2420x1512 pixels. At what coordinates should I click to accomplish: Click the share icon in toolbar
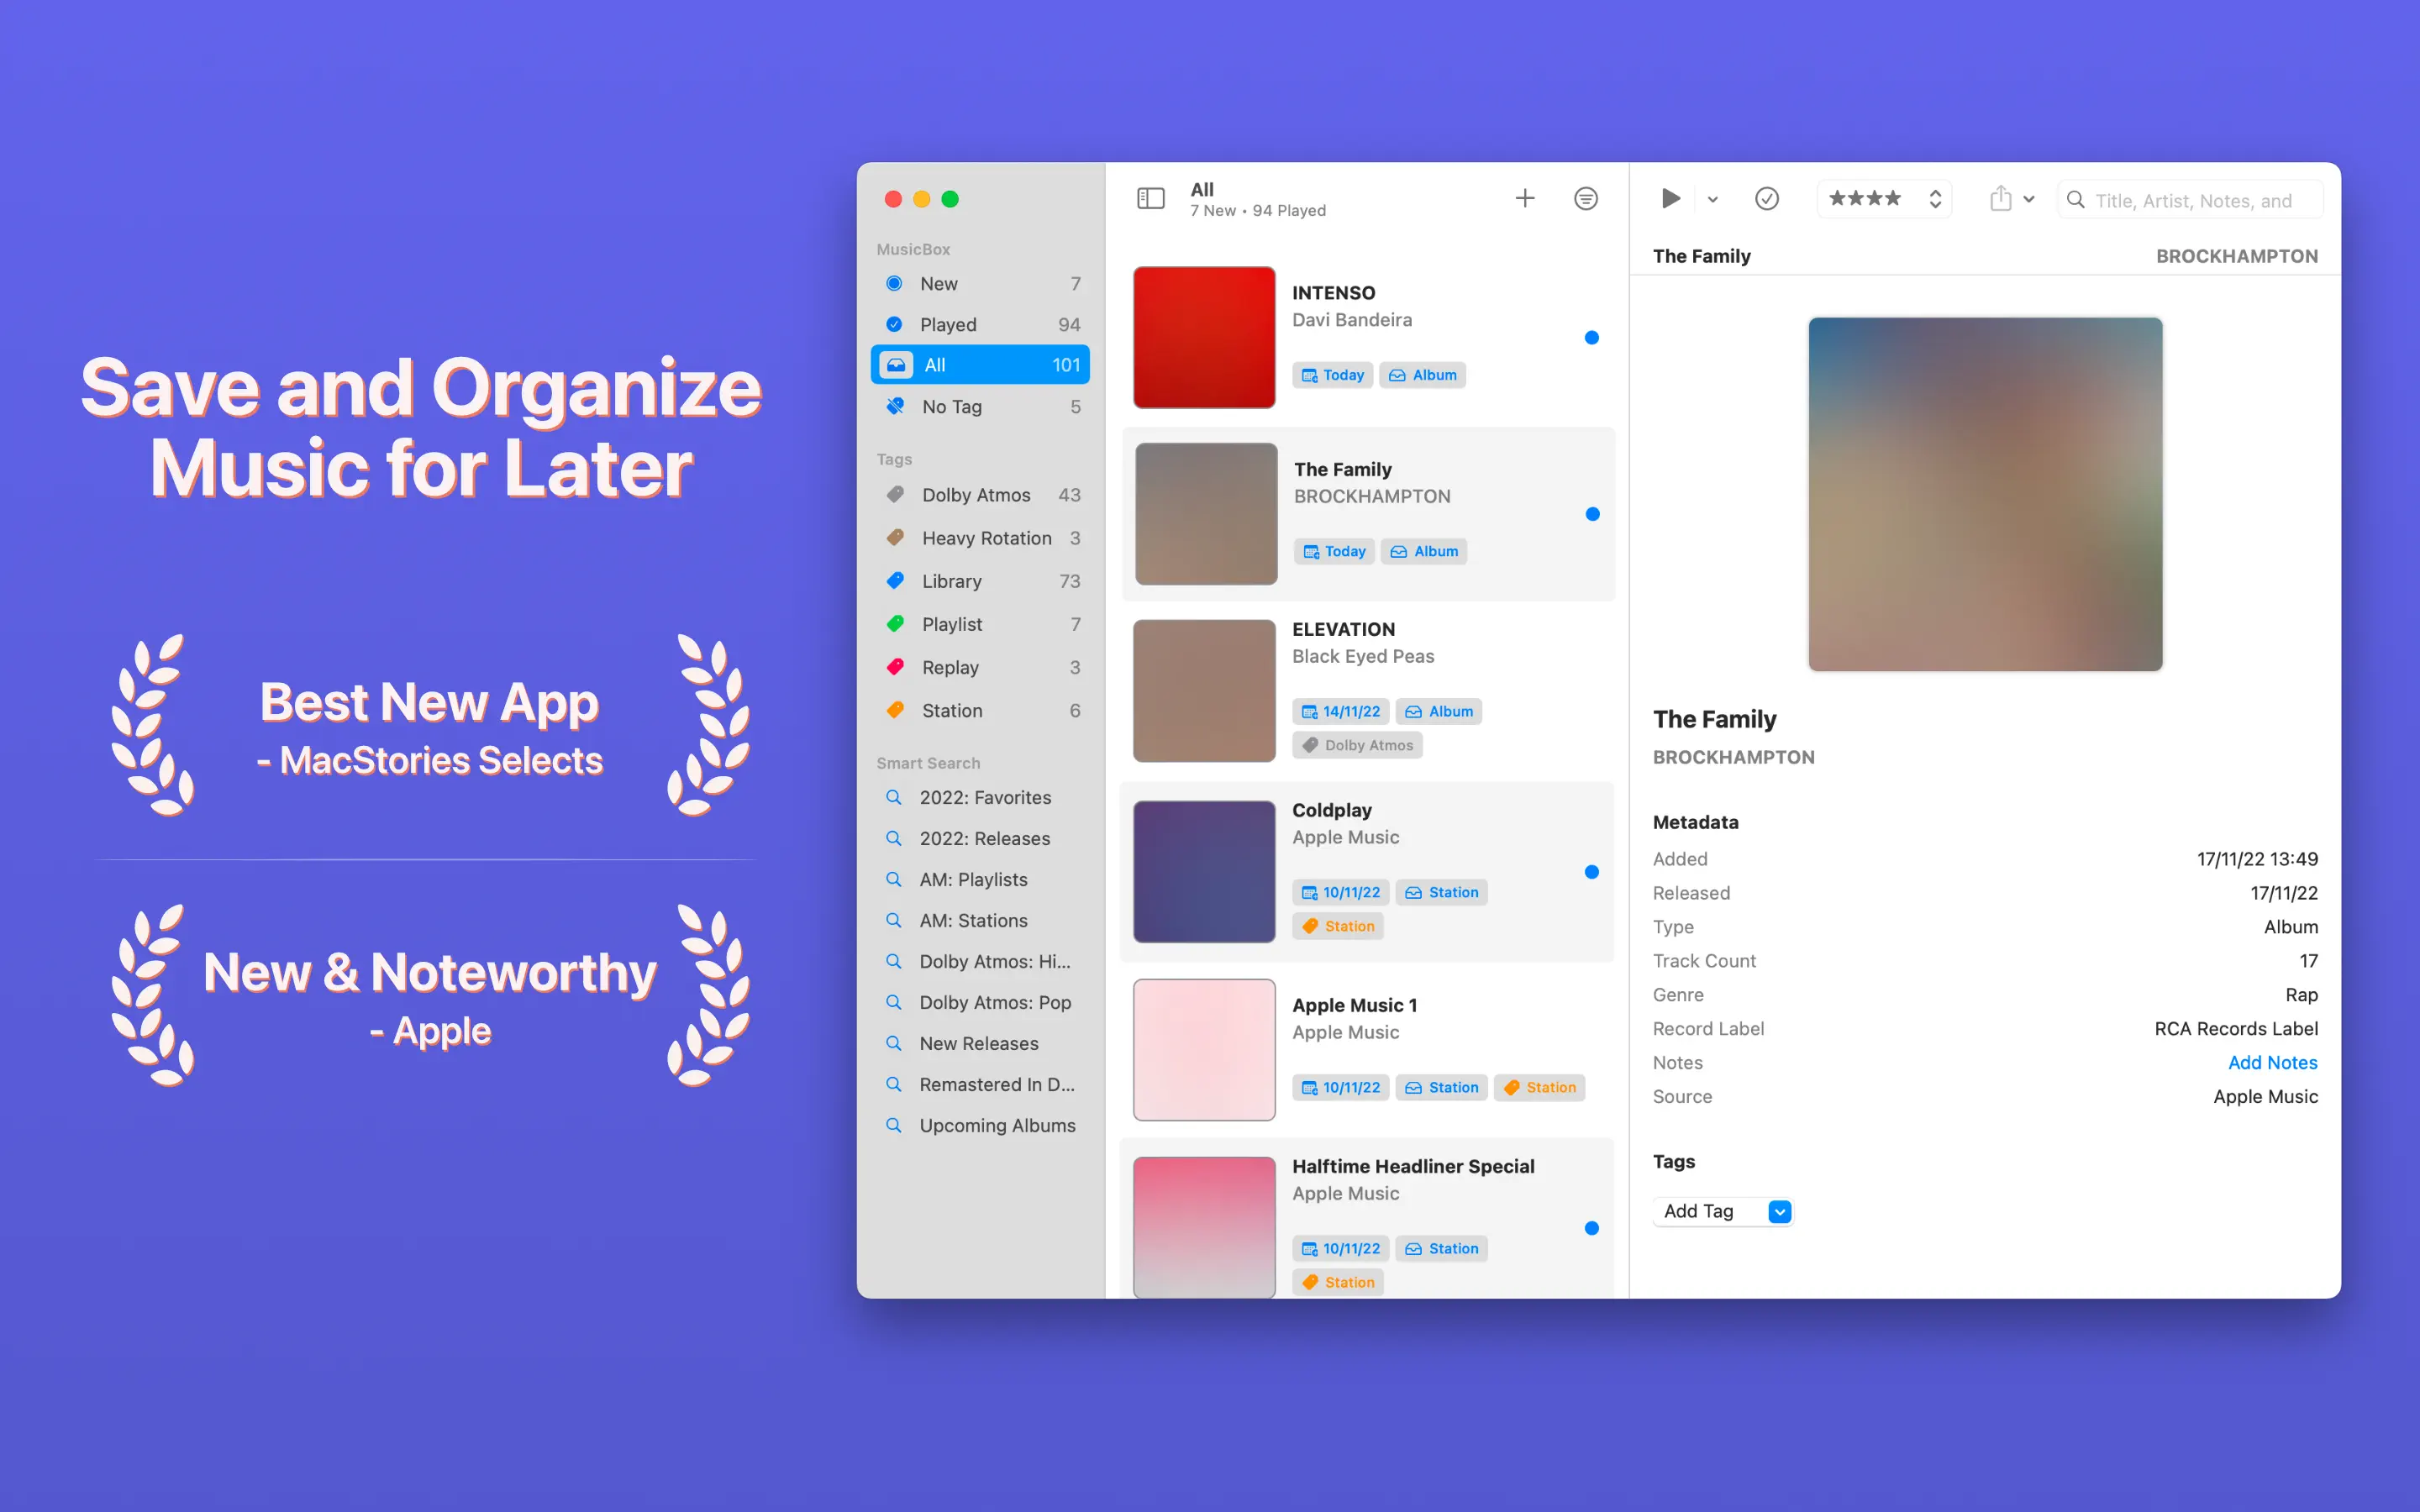pos(2000,199)
